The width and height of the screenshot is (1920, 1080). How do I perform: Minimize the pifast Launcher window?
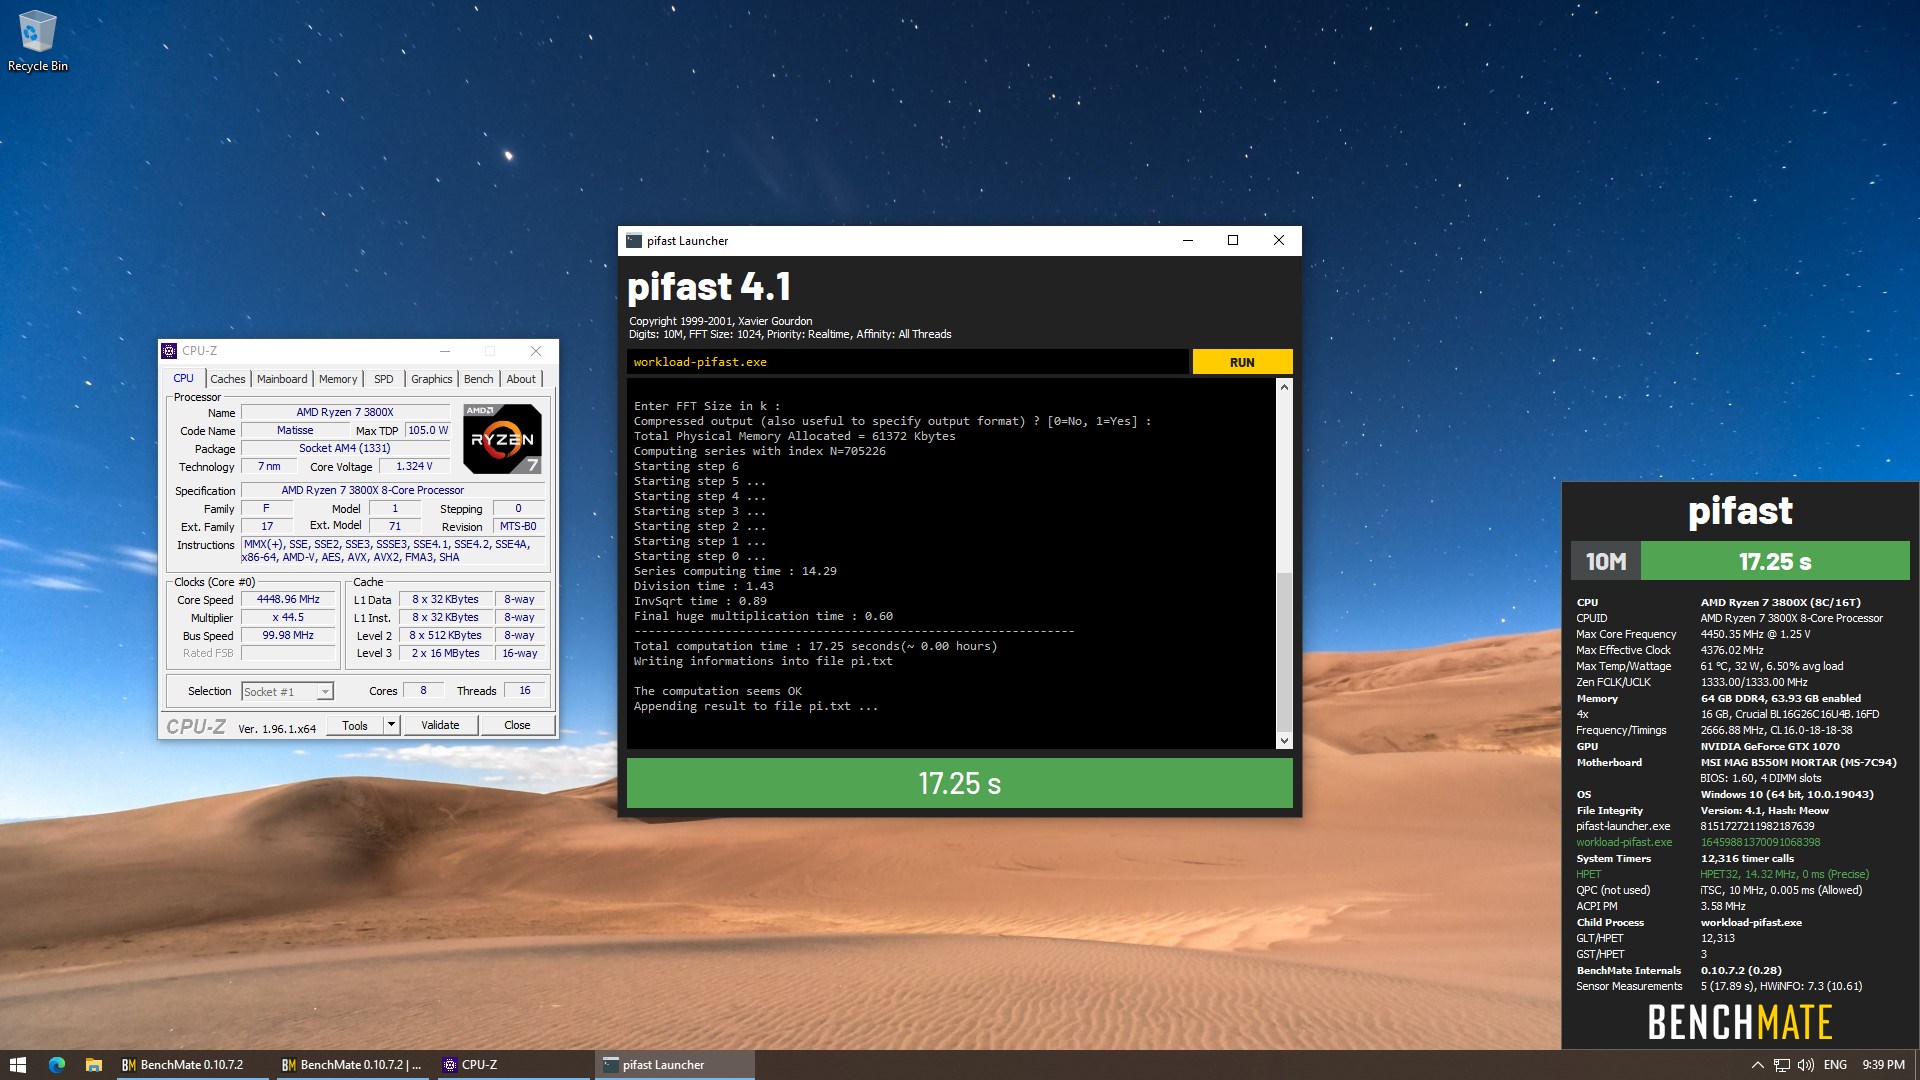tap(1188, 241)
